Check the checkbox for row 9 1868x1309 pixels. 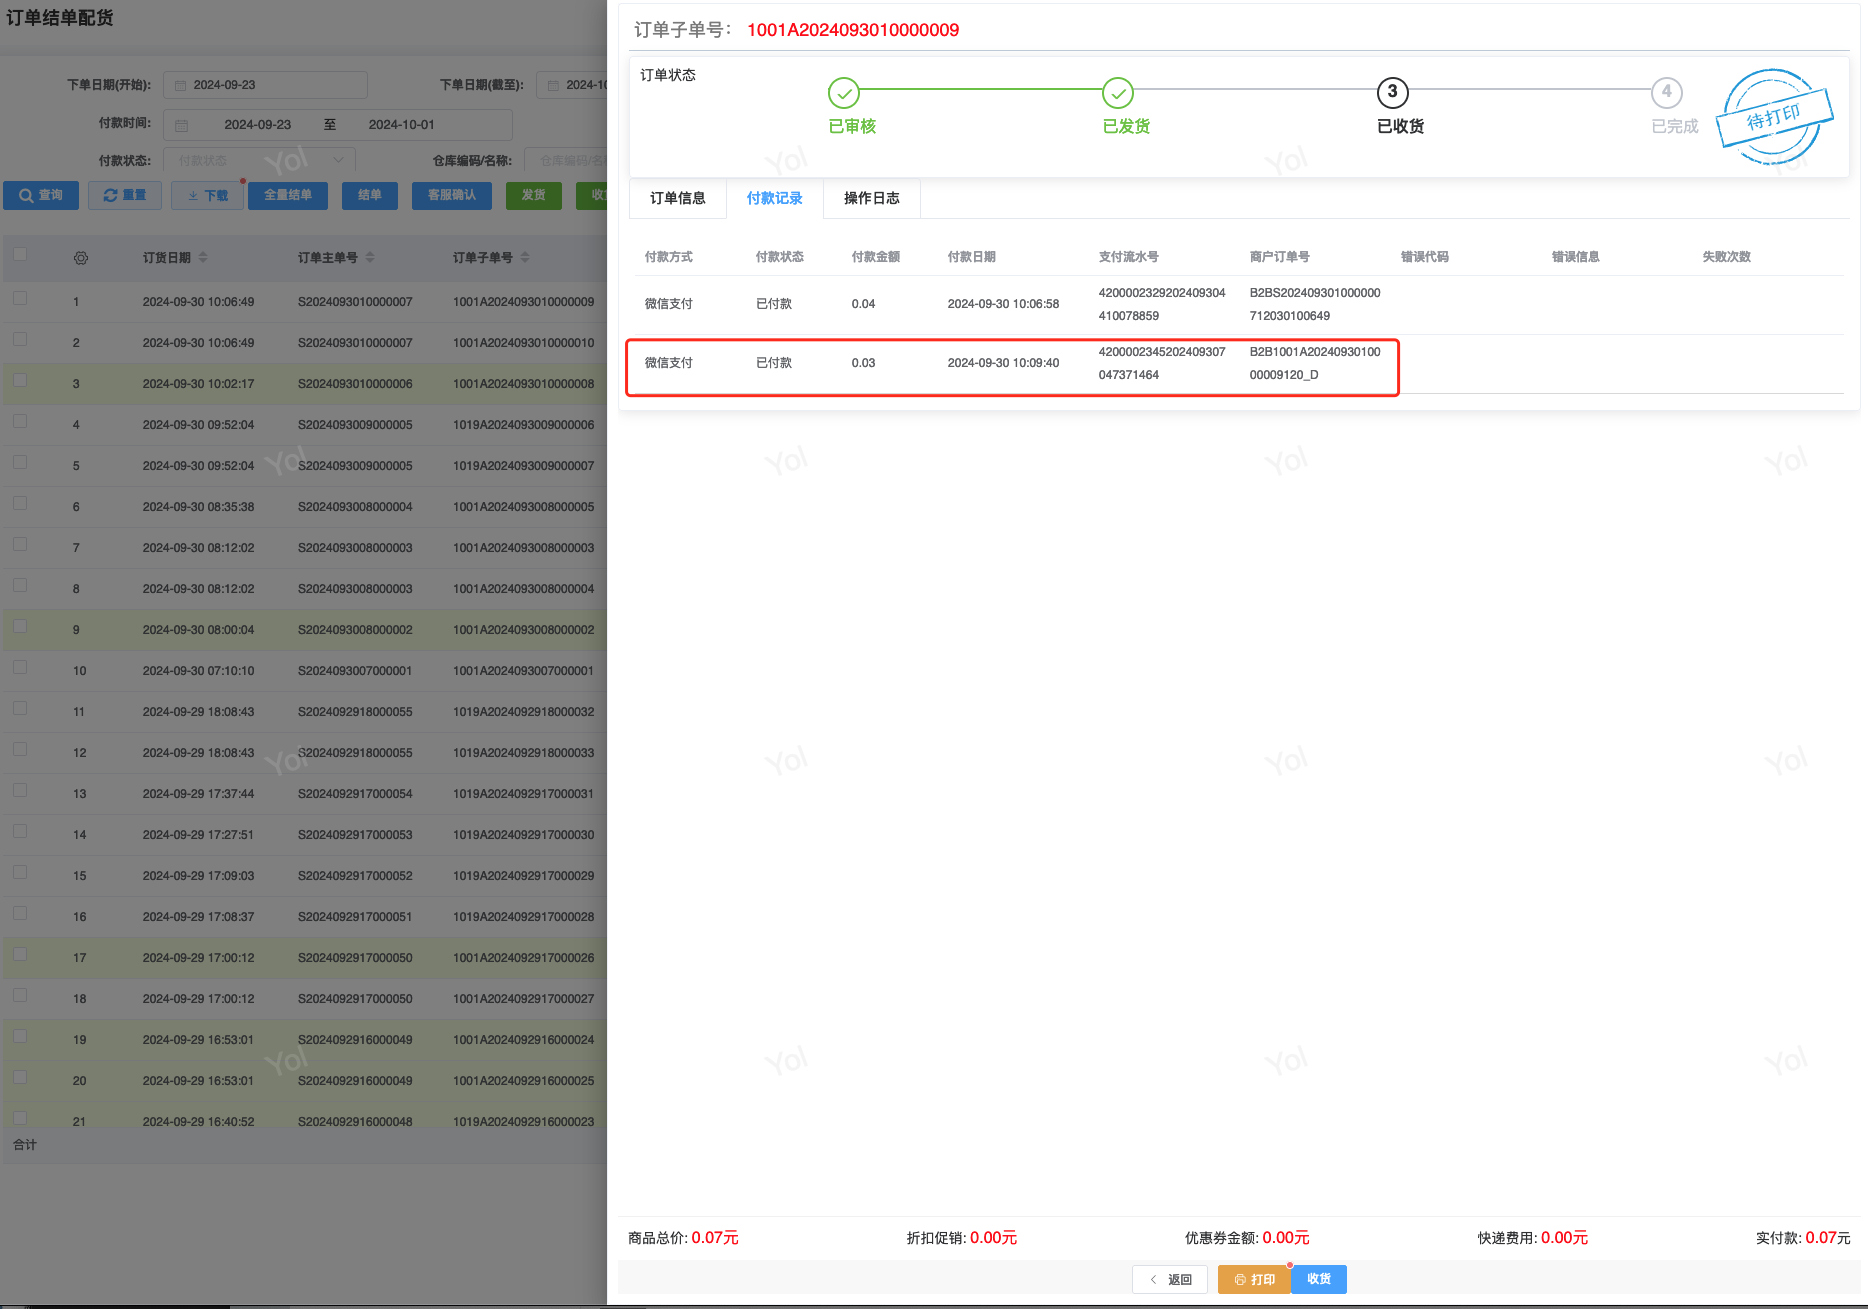[20, 626]
